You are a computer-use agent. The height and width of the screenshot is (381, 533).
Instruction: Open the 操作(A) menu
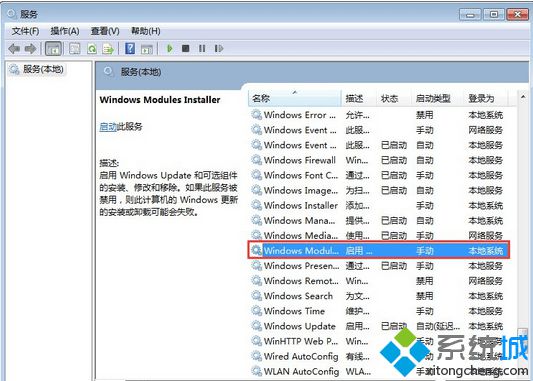[x=65, y=31]
